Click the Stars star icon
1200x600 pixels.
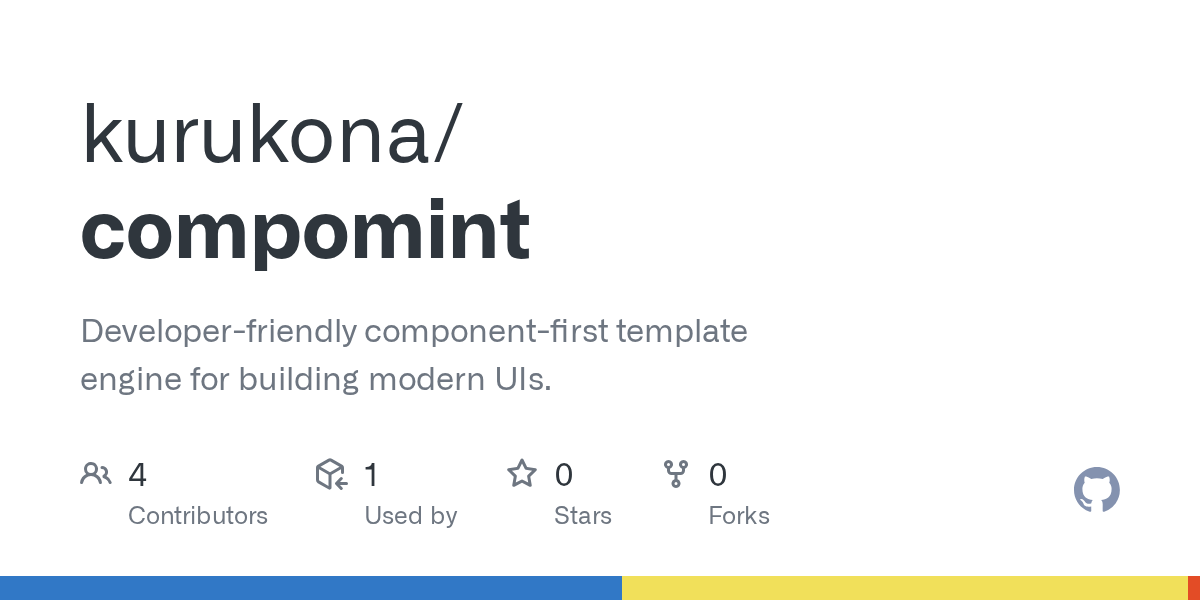pos(522,474)
